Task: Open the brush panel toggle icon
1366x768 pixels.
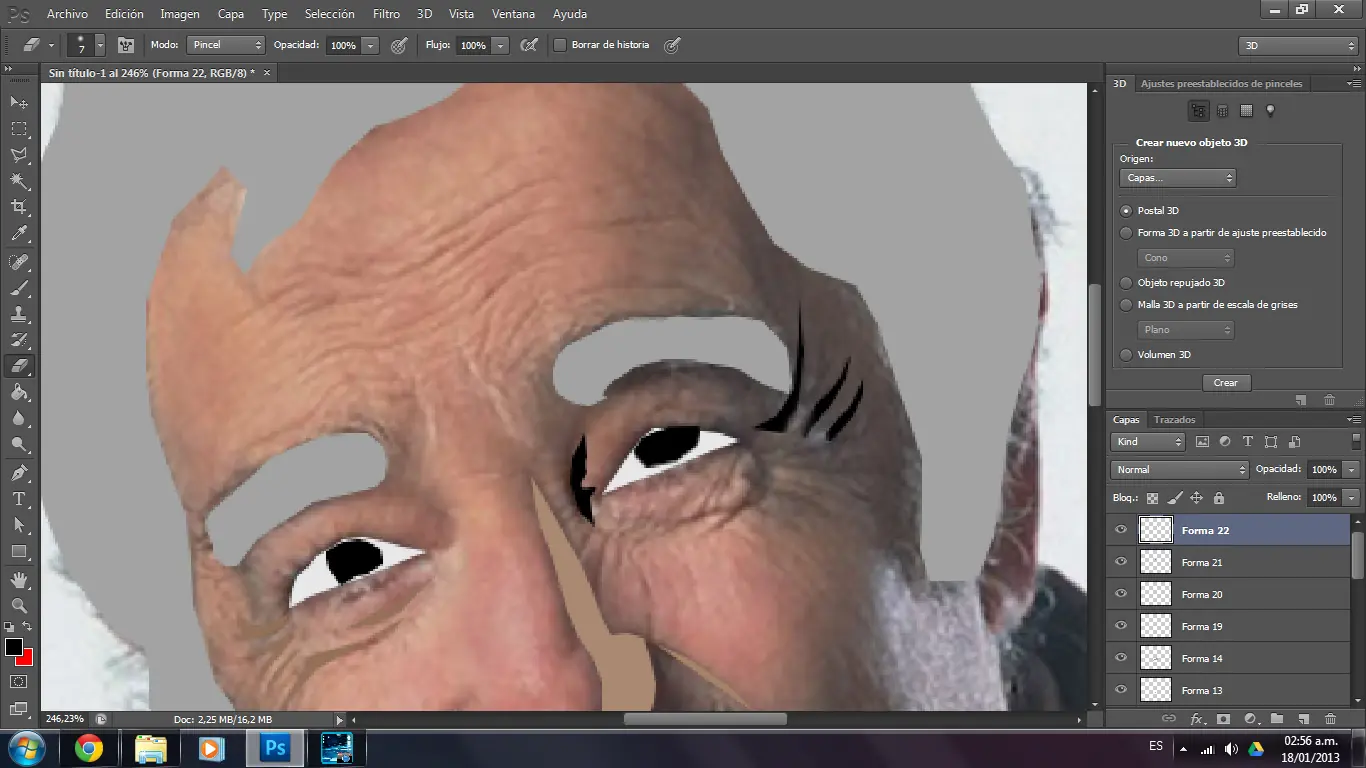Action: coord(126,45)
